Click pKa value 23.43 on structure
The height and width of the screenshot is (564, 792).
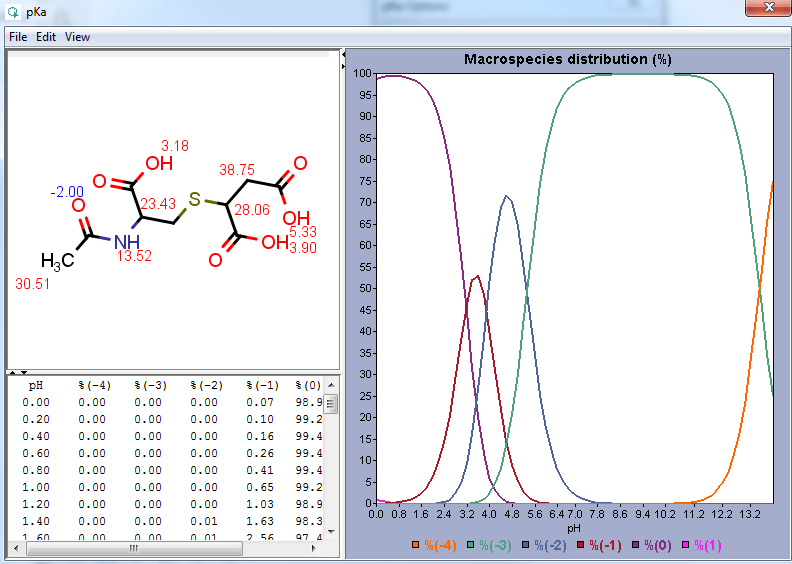click(x=158, y=204)
